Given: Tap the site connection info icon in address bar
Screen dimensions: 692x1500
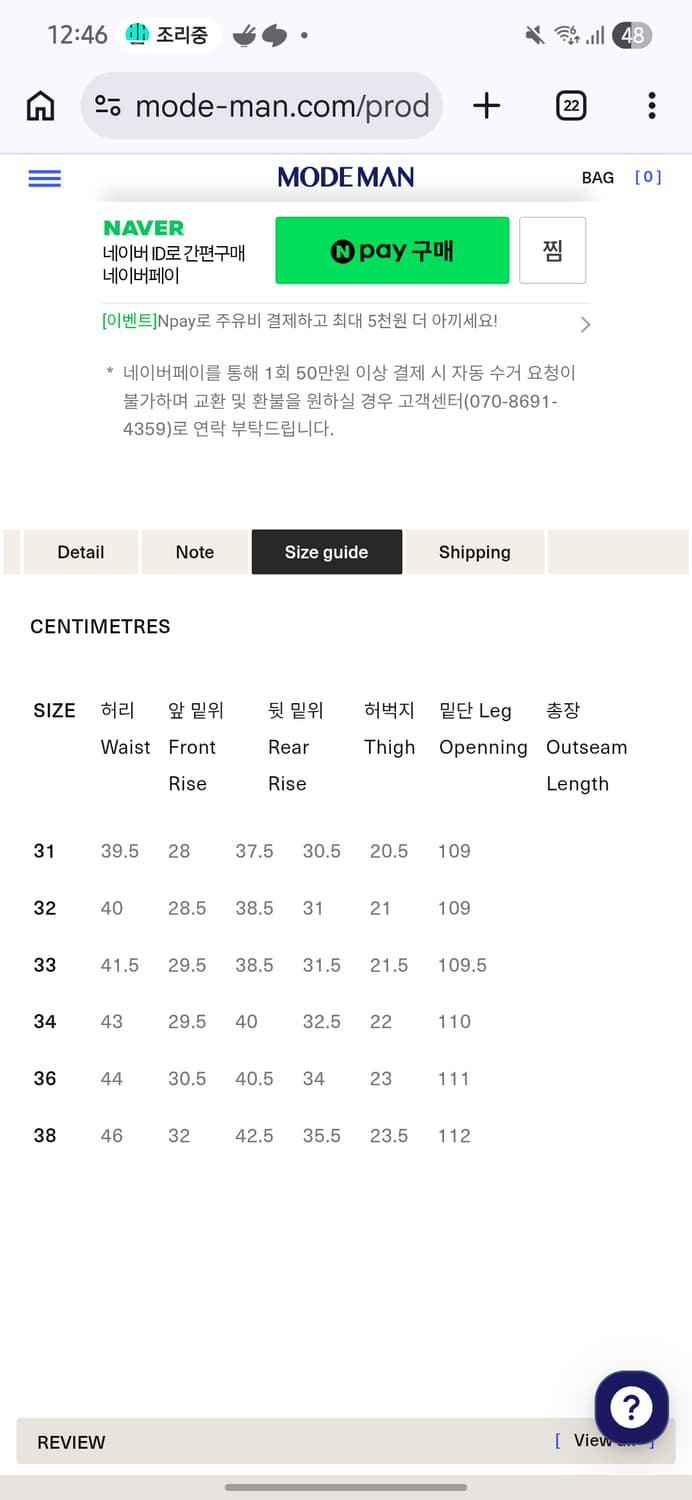Looking at the screenshot, I should [x=108, y=104].
